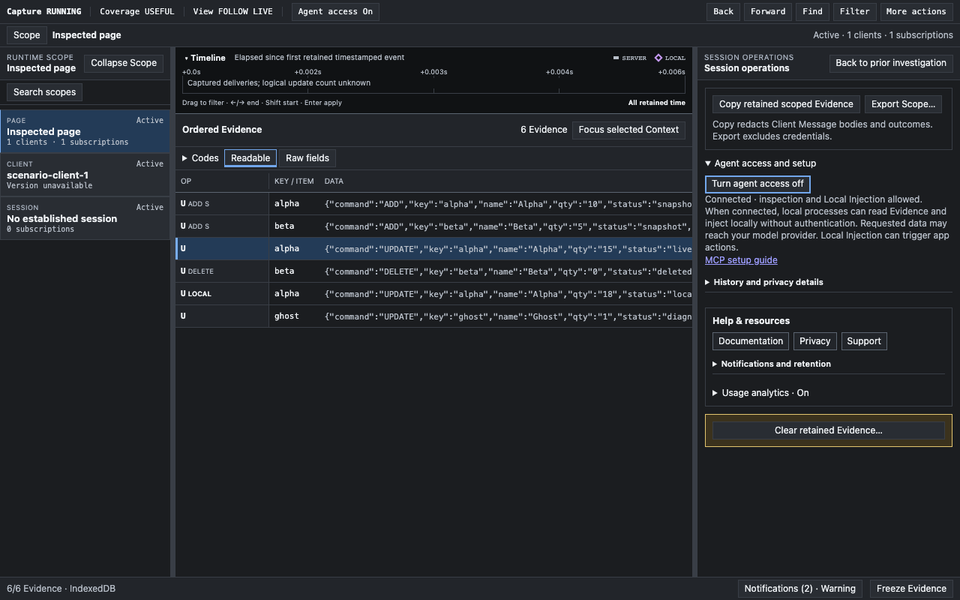
Task: Open the Find tool
Action: 812,12
